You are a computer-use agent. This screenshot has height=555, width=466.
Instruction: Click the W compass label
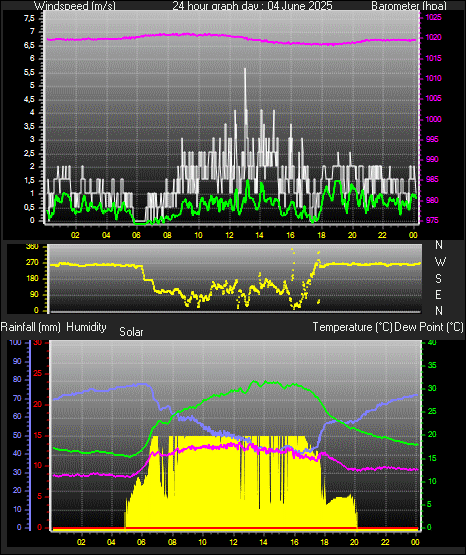(x=440, y=262)
